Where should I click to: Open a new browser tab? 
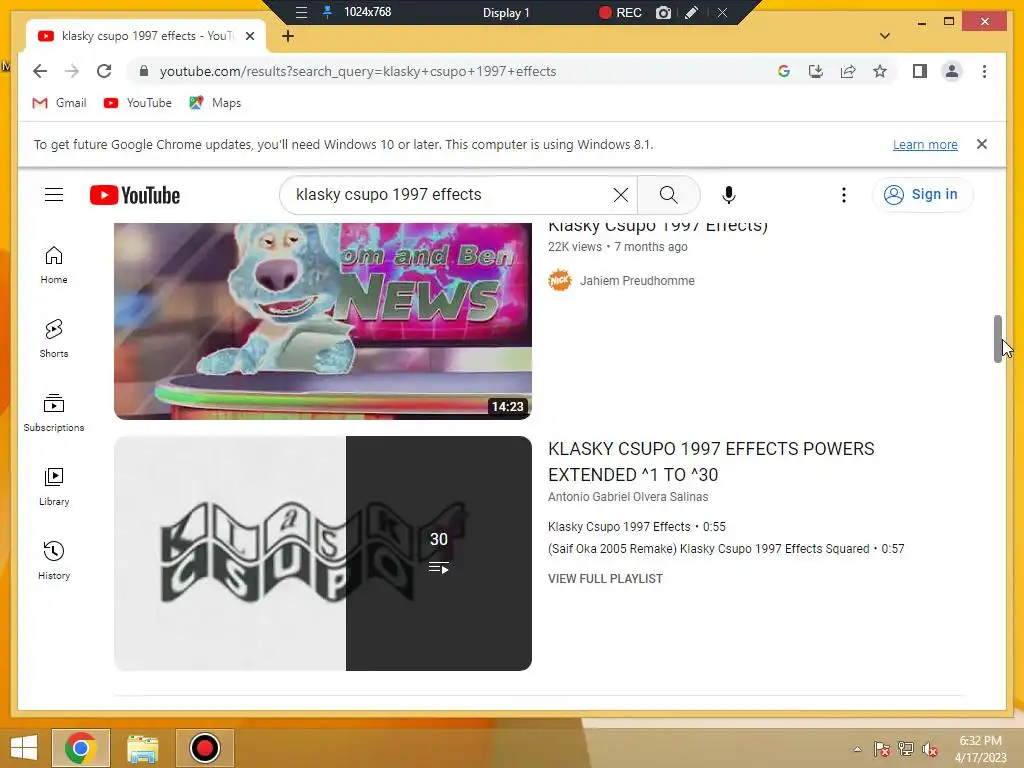(288, 36)
